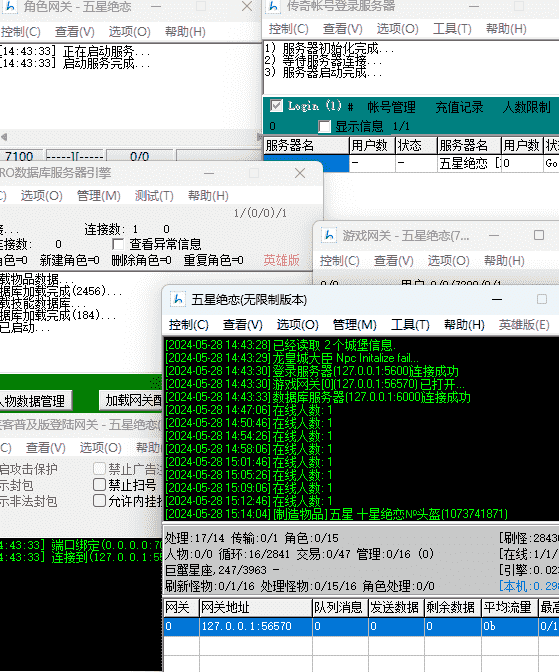The height and width of the screenshot is (672, 559).
Task: Click the 龙皇城大臣 Npc Initalize fail log line
Action: coord(292,358)
